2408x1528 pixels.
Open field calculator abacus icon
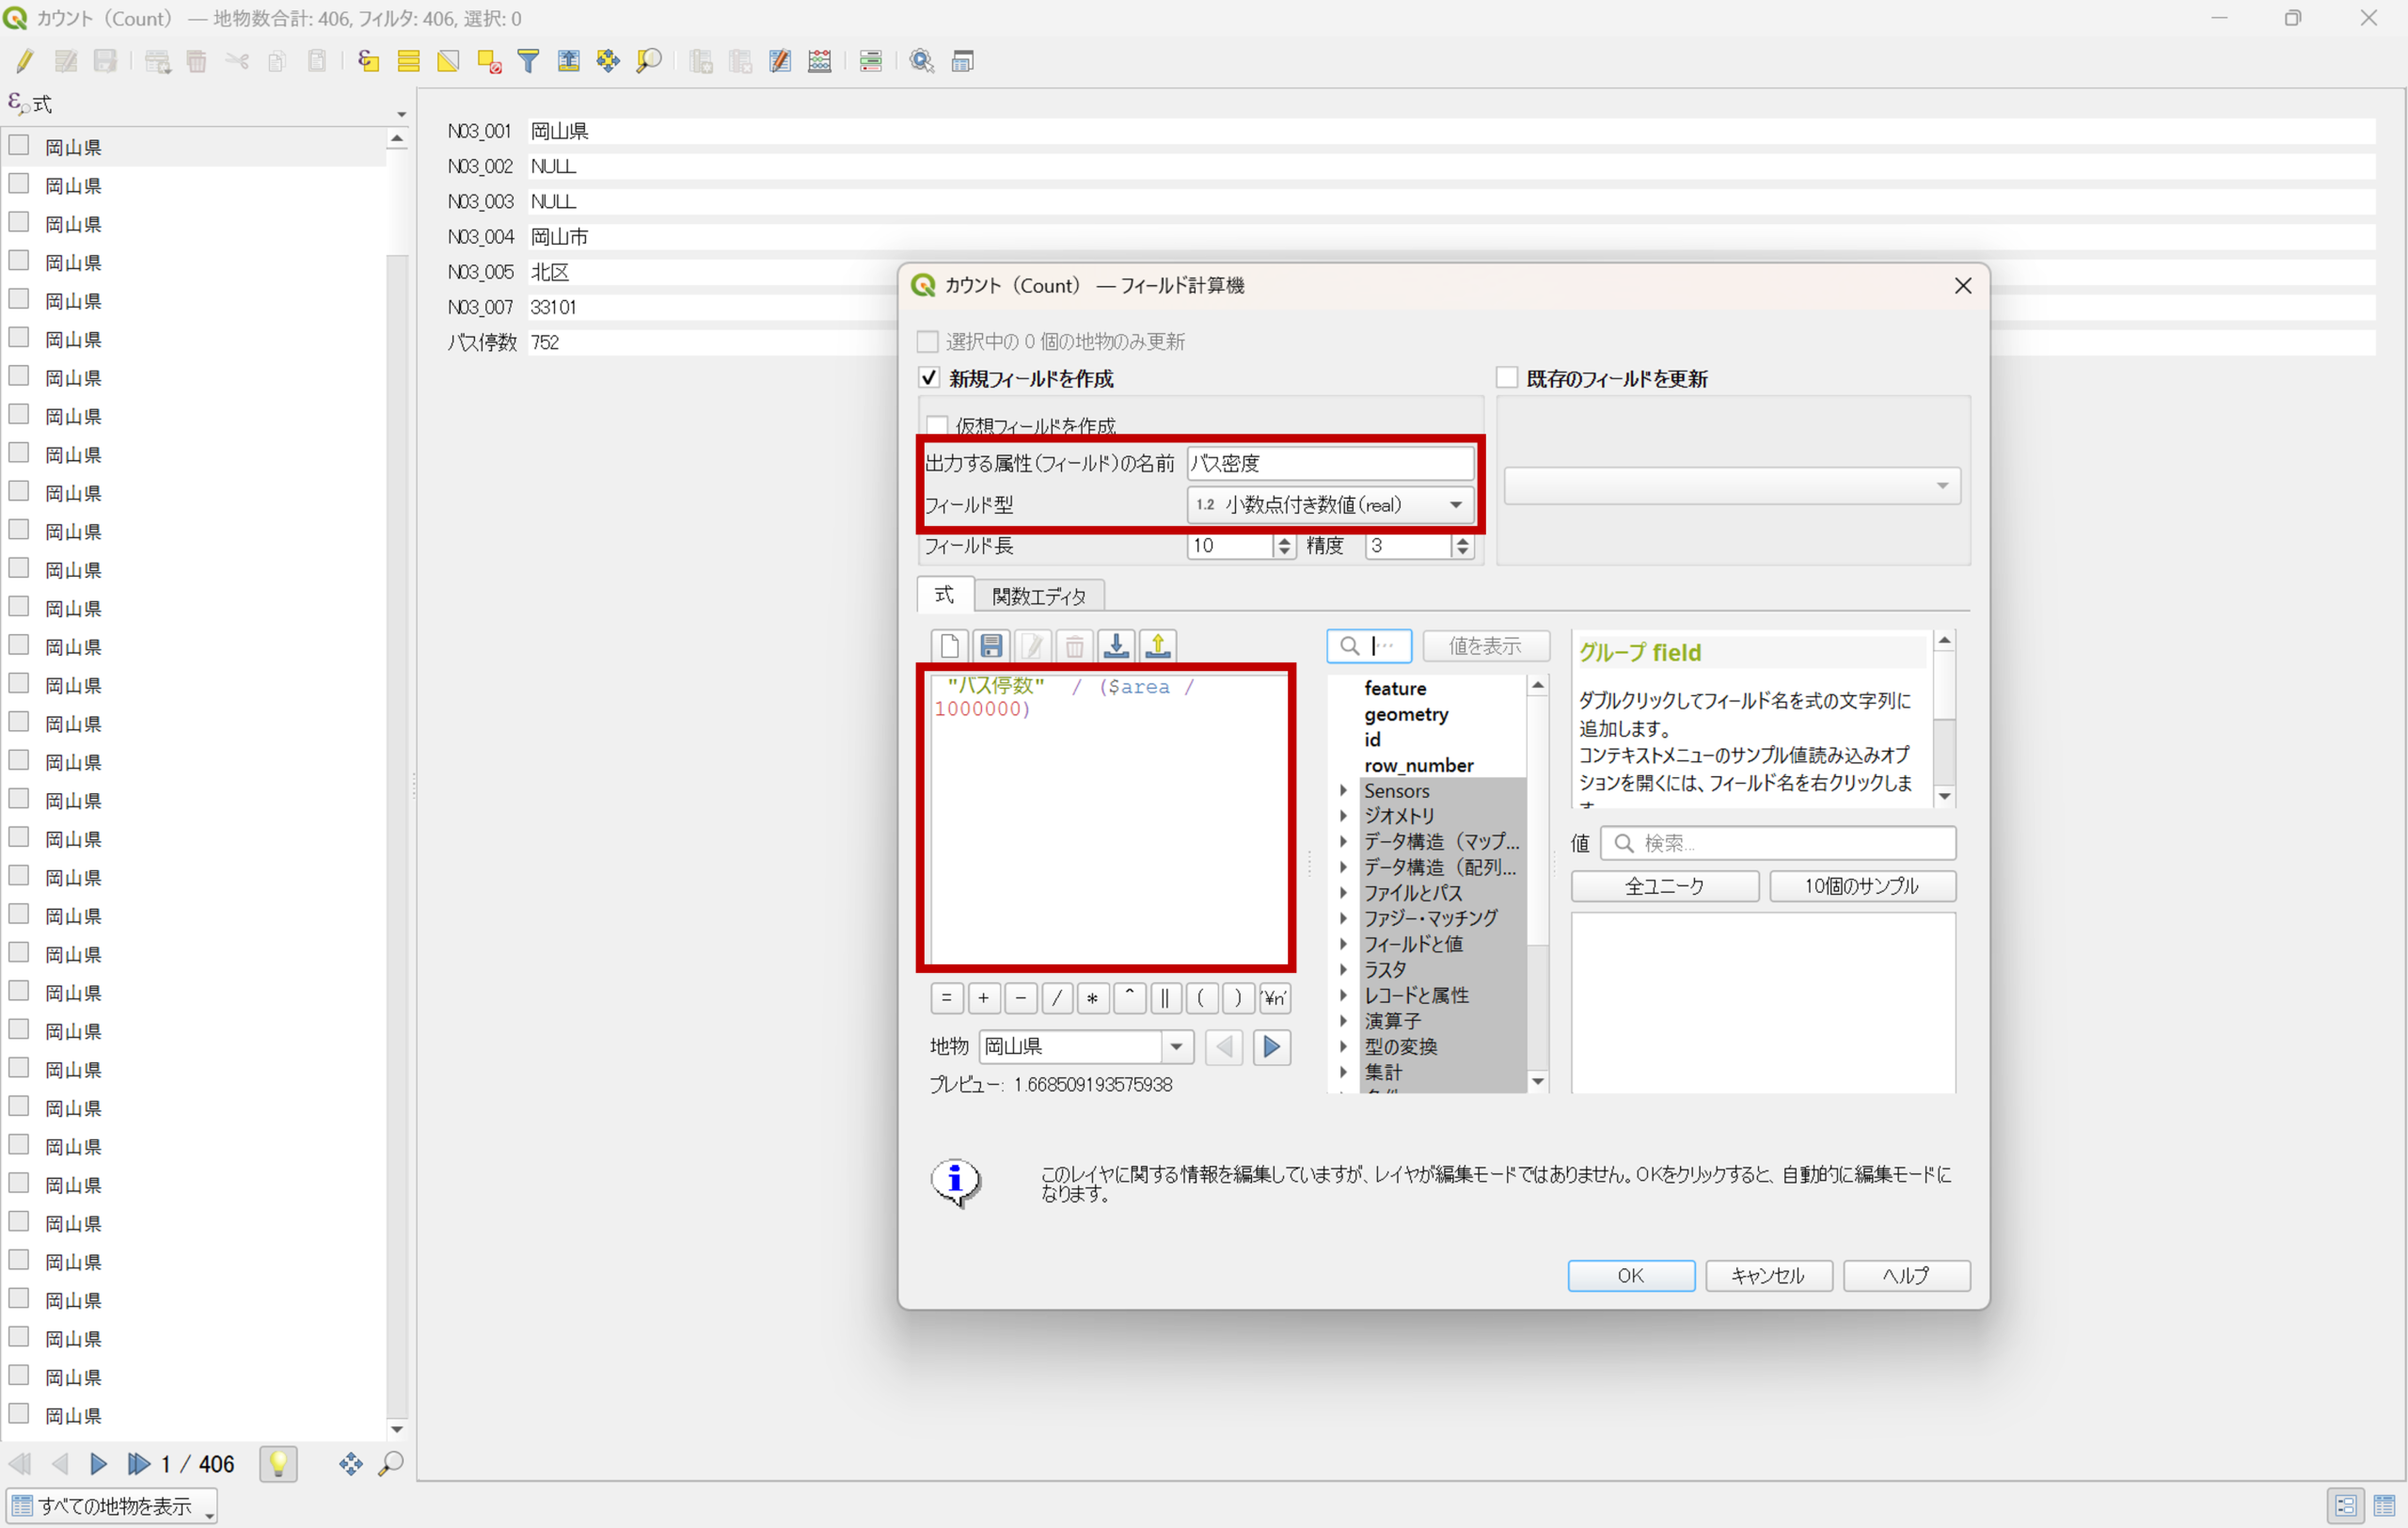click(820, 61)
